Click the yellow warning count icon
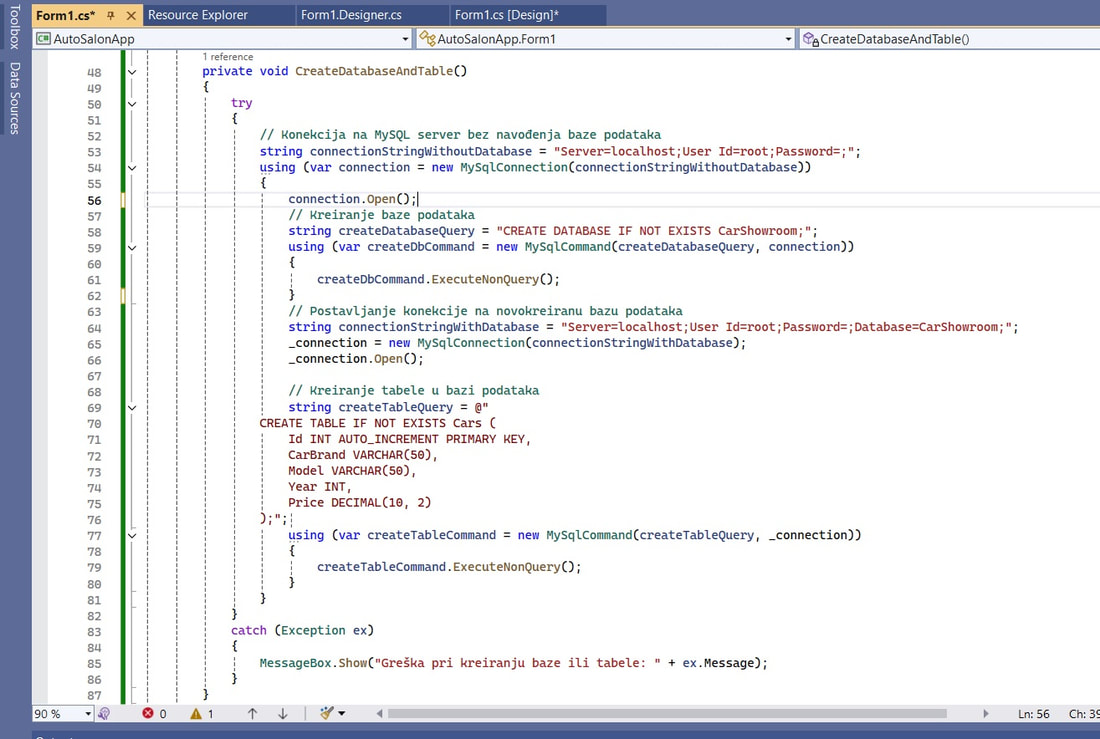1100x739 pixels. pos(196,714)
